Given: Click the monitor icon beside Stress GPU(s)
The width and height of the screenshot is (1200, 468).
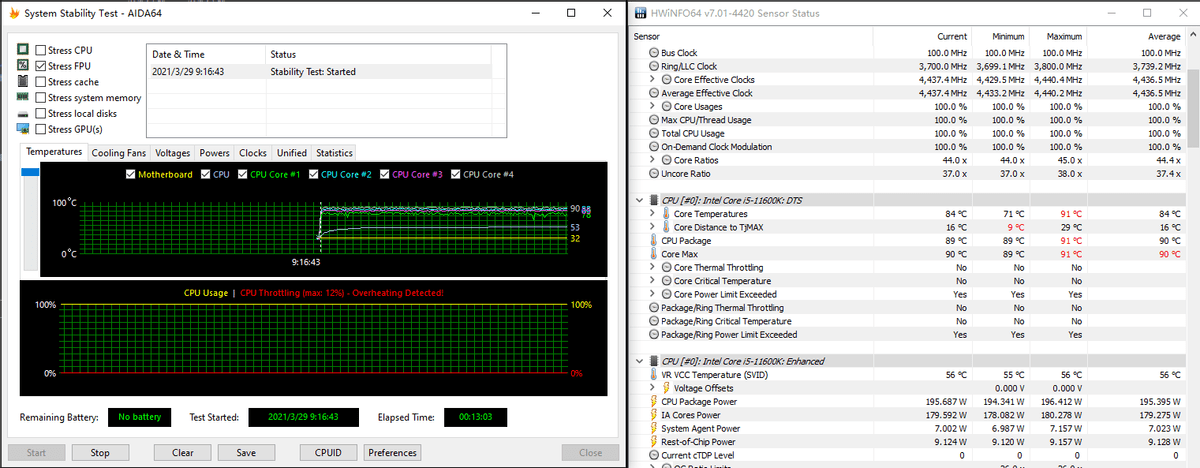Looking at the screenshot, I should 22,129.
